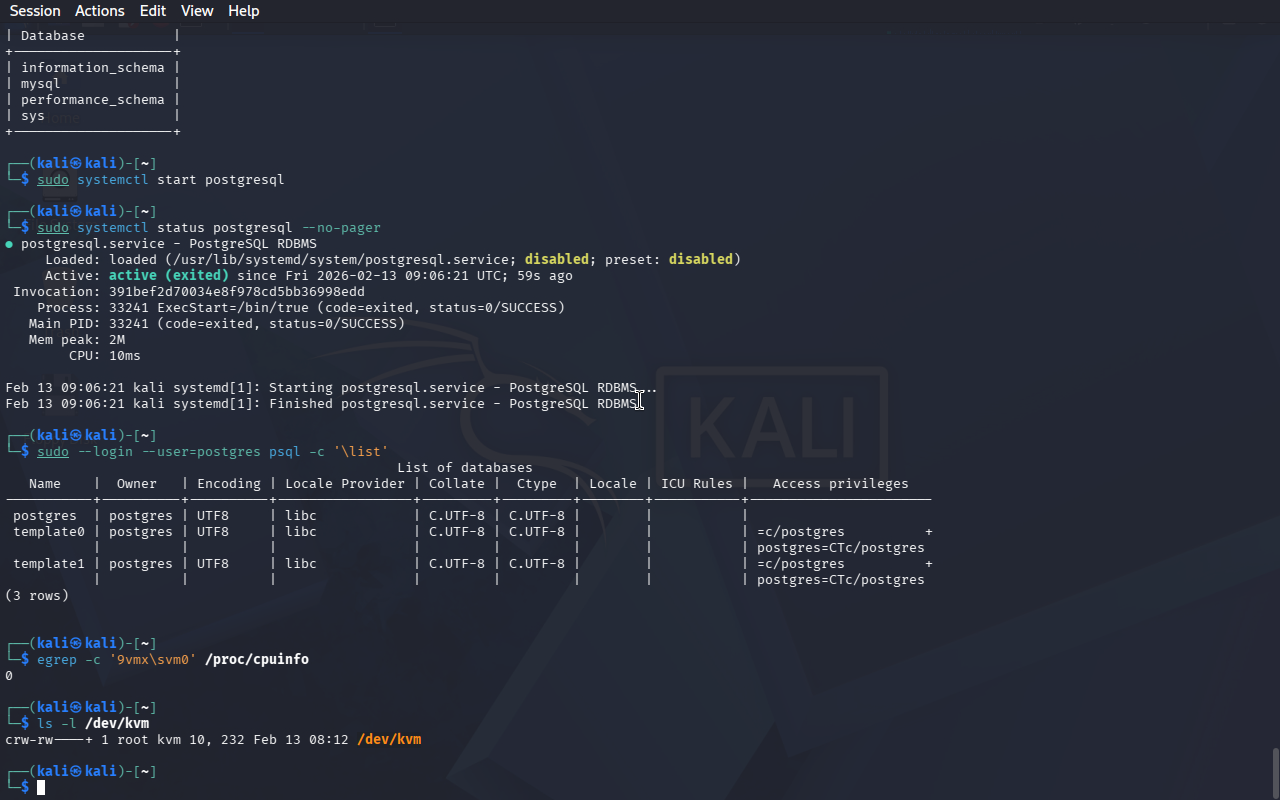Click information_schema in the MySQL database list
Viewport: 1280px width, 800px height.
(93, 68)
